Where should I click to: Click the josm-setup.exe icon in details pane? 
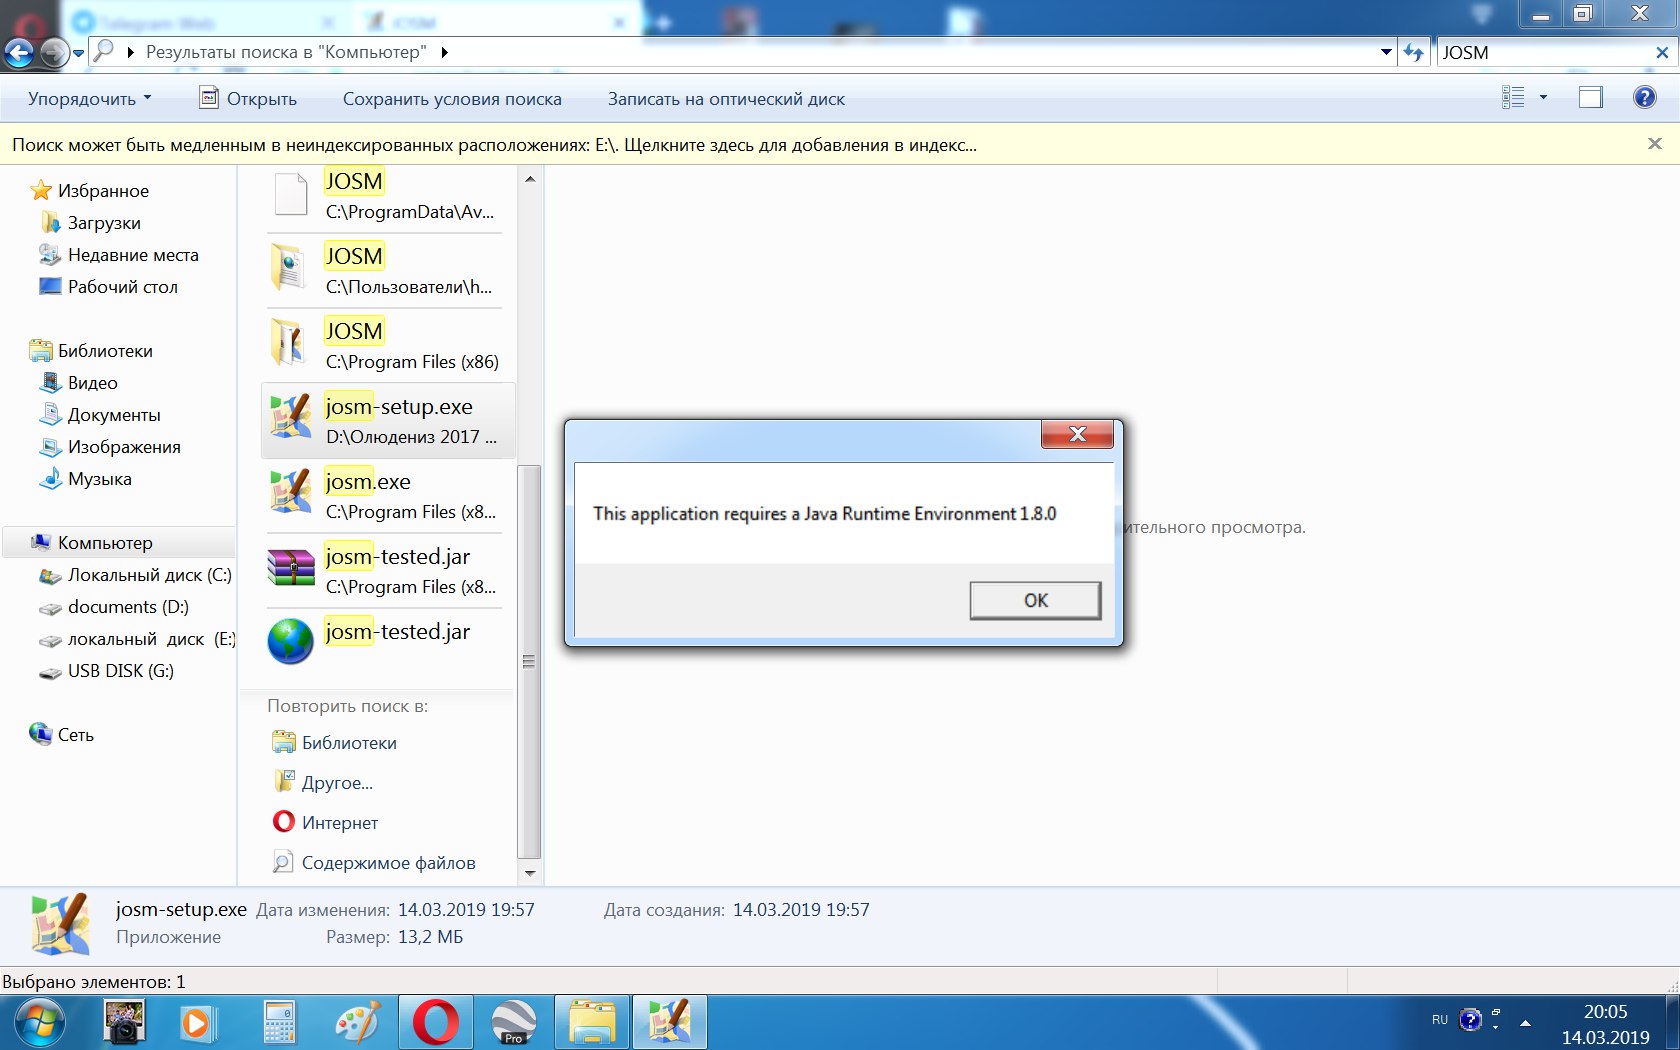tap(61, 924)
